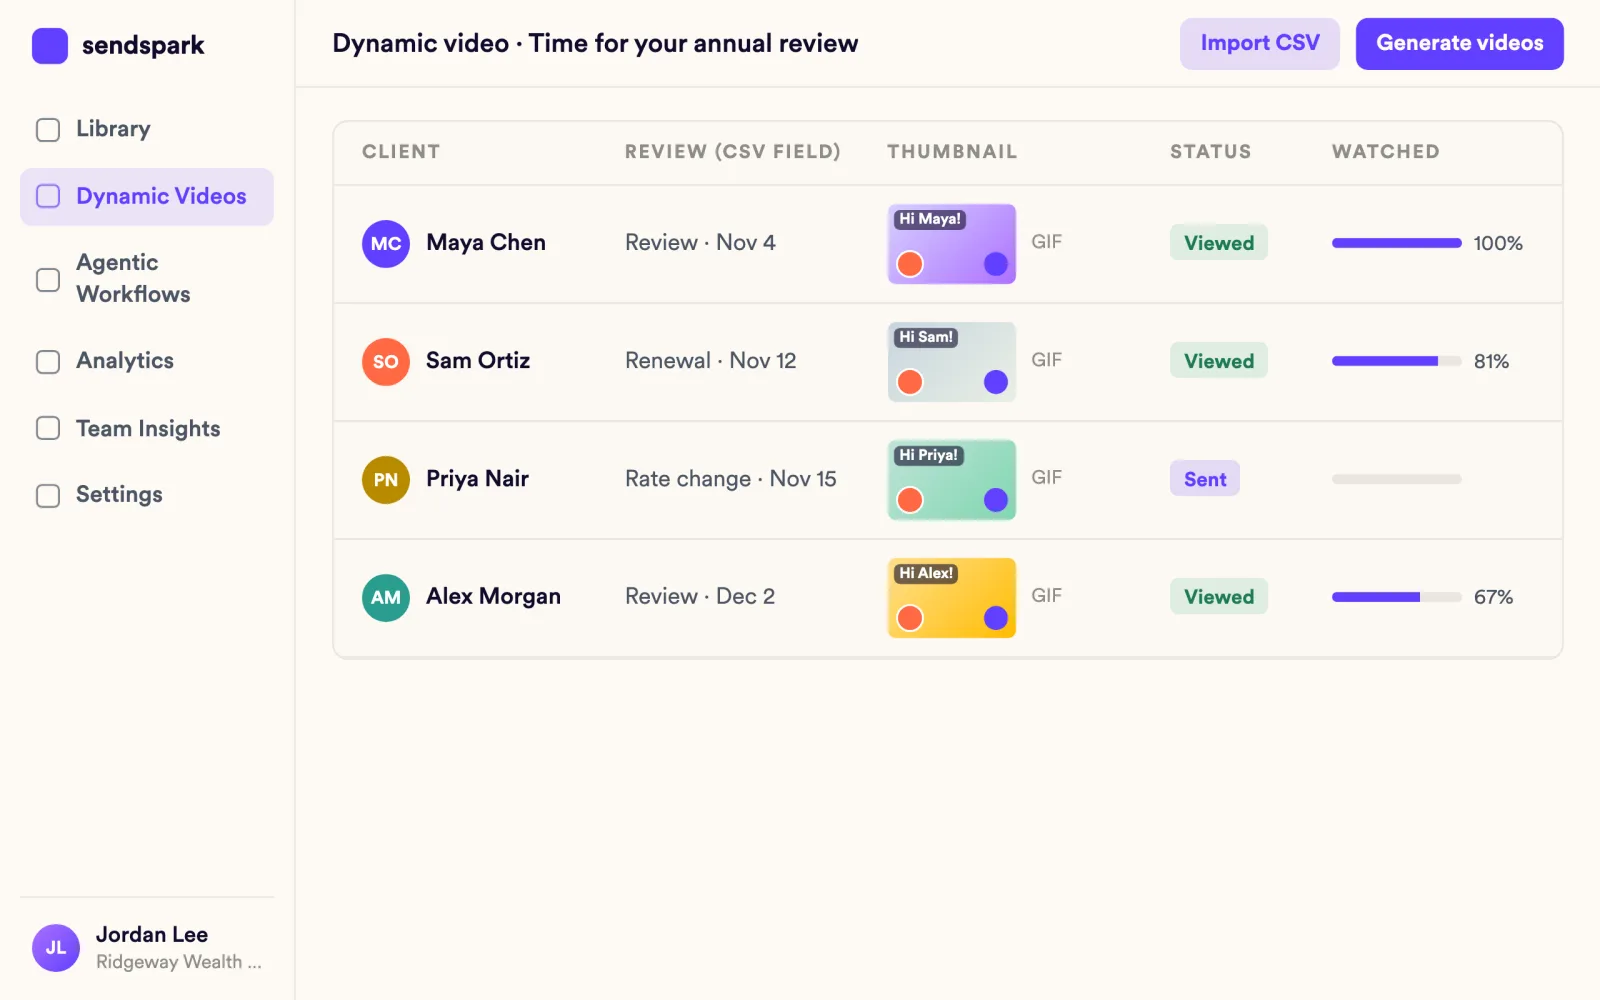Image resolution: width=1600 pixels, height=1000 pixels.
Task: Click Alex Morgan's 67% watched bar
Action: click(x=1397, y=597)
